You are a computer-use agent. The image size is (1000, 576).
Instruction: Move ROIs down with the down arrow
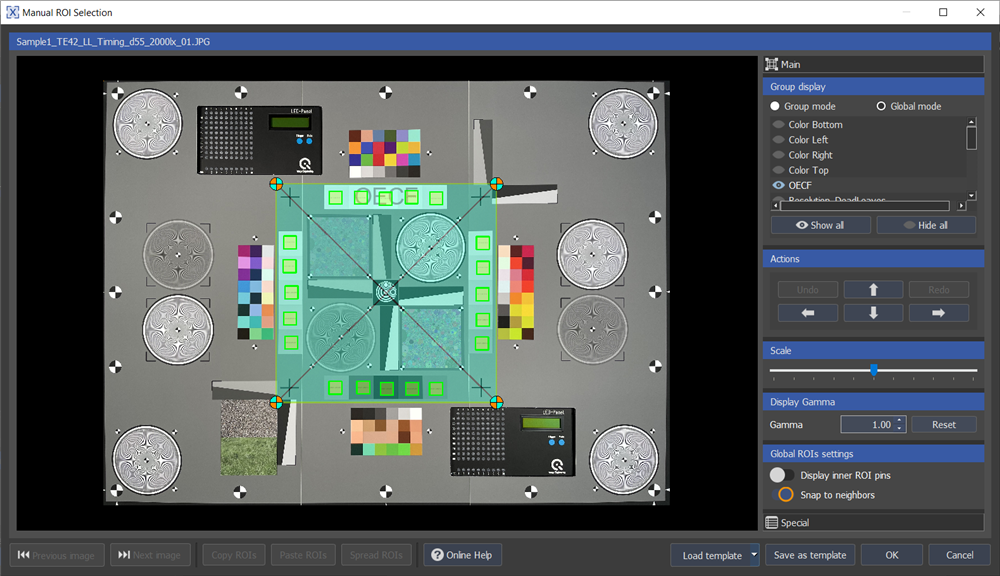point(873,313)
